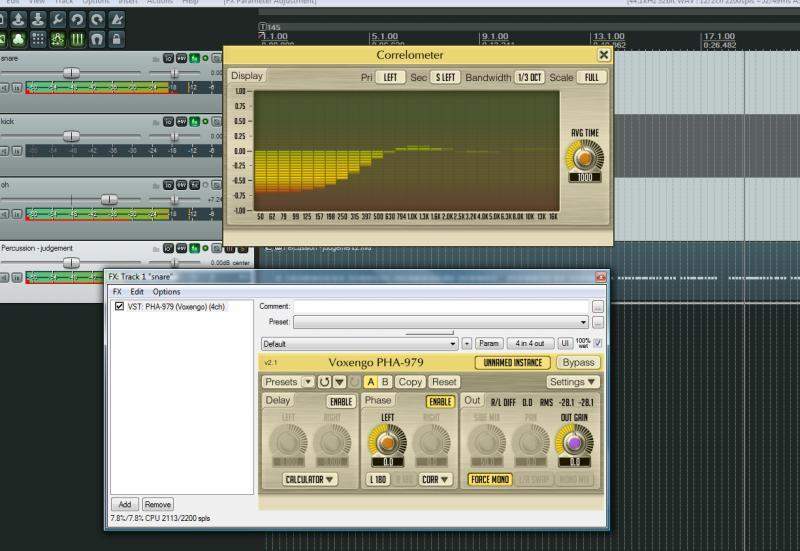Uncheck the VST: PHA-979 checkbox in FX list

(x=120, y=307)
